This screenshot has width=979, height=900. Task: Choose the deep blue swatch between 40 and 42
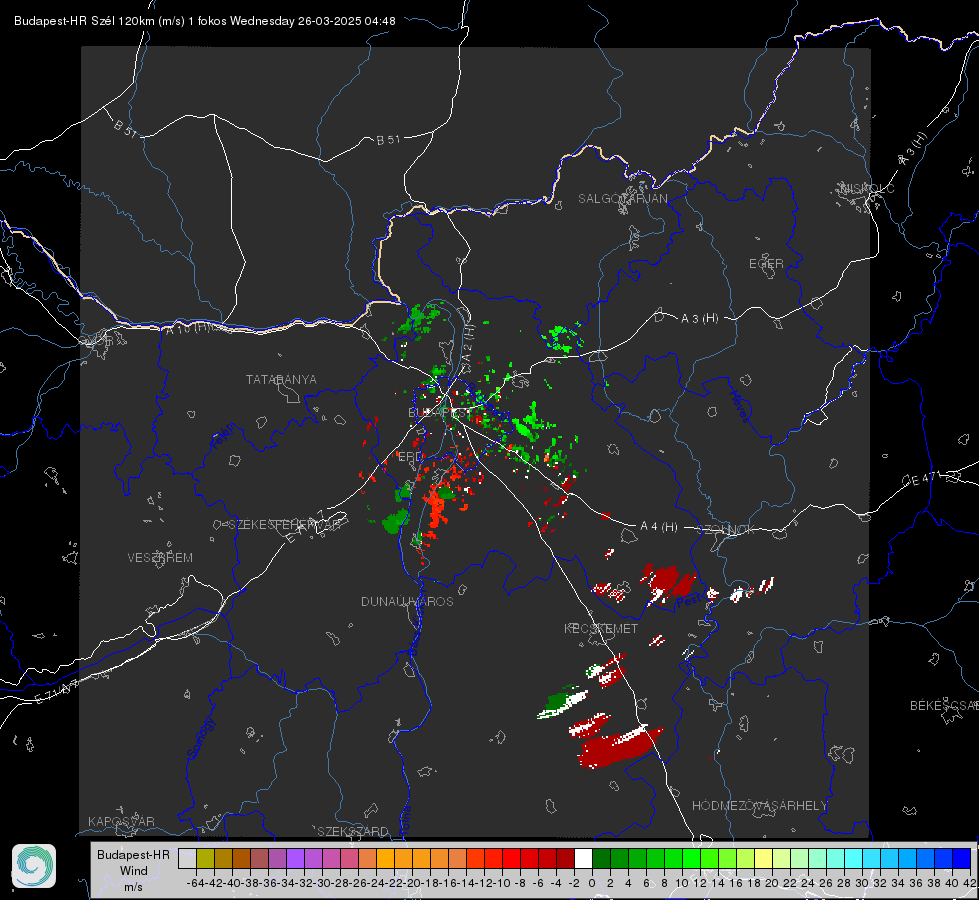962,858
